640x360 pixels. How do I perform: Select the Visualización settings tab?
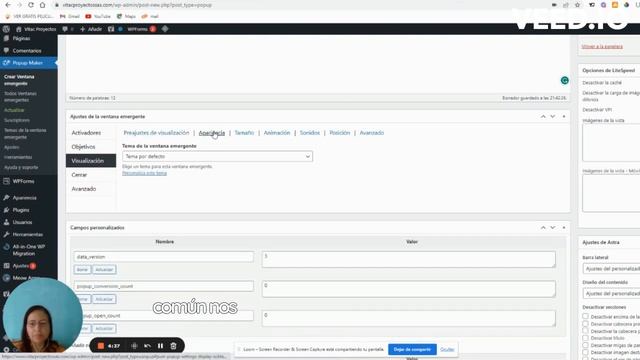point(91,161)
